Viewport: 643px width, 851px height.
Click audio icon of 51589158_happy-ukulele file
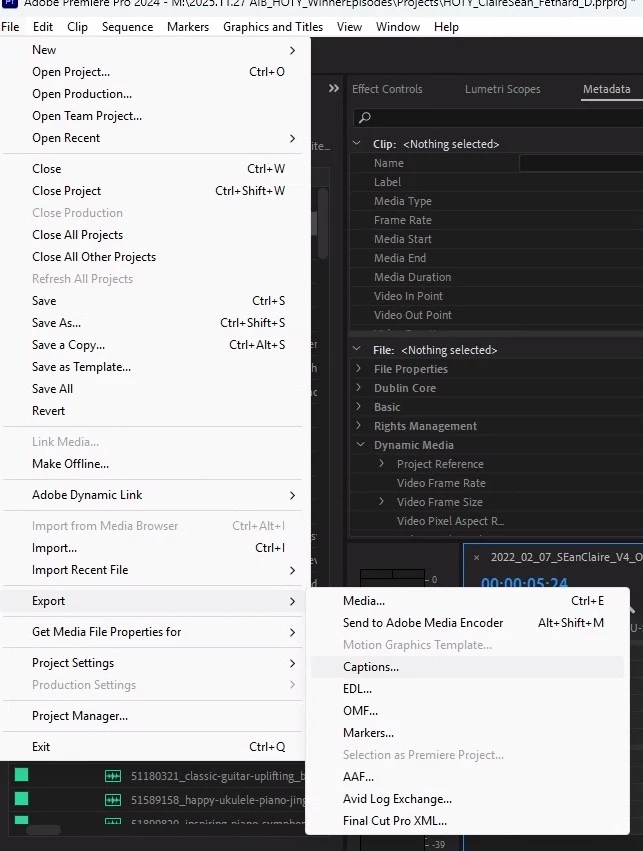pos(113,800)
